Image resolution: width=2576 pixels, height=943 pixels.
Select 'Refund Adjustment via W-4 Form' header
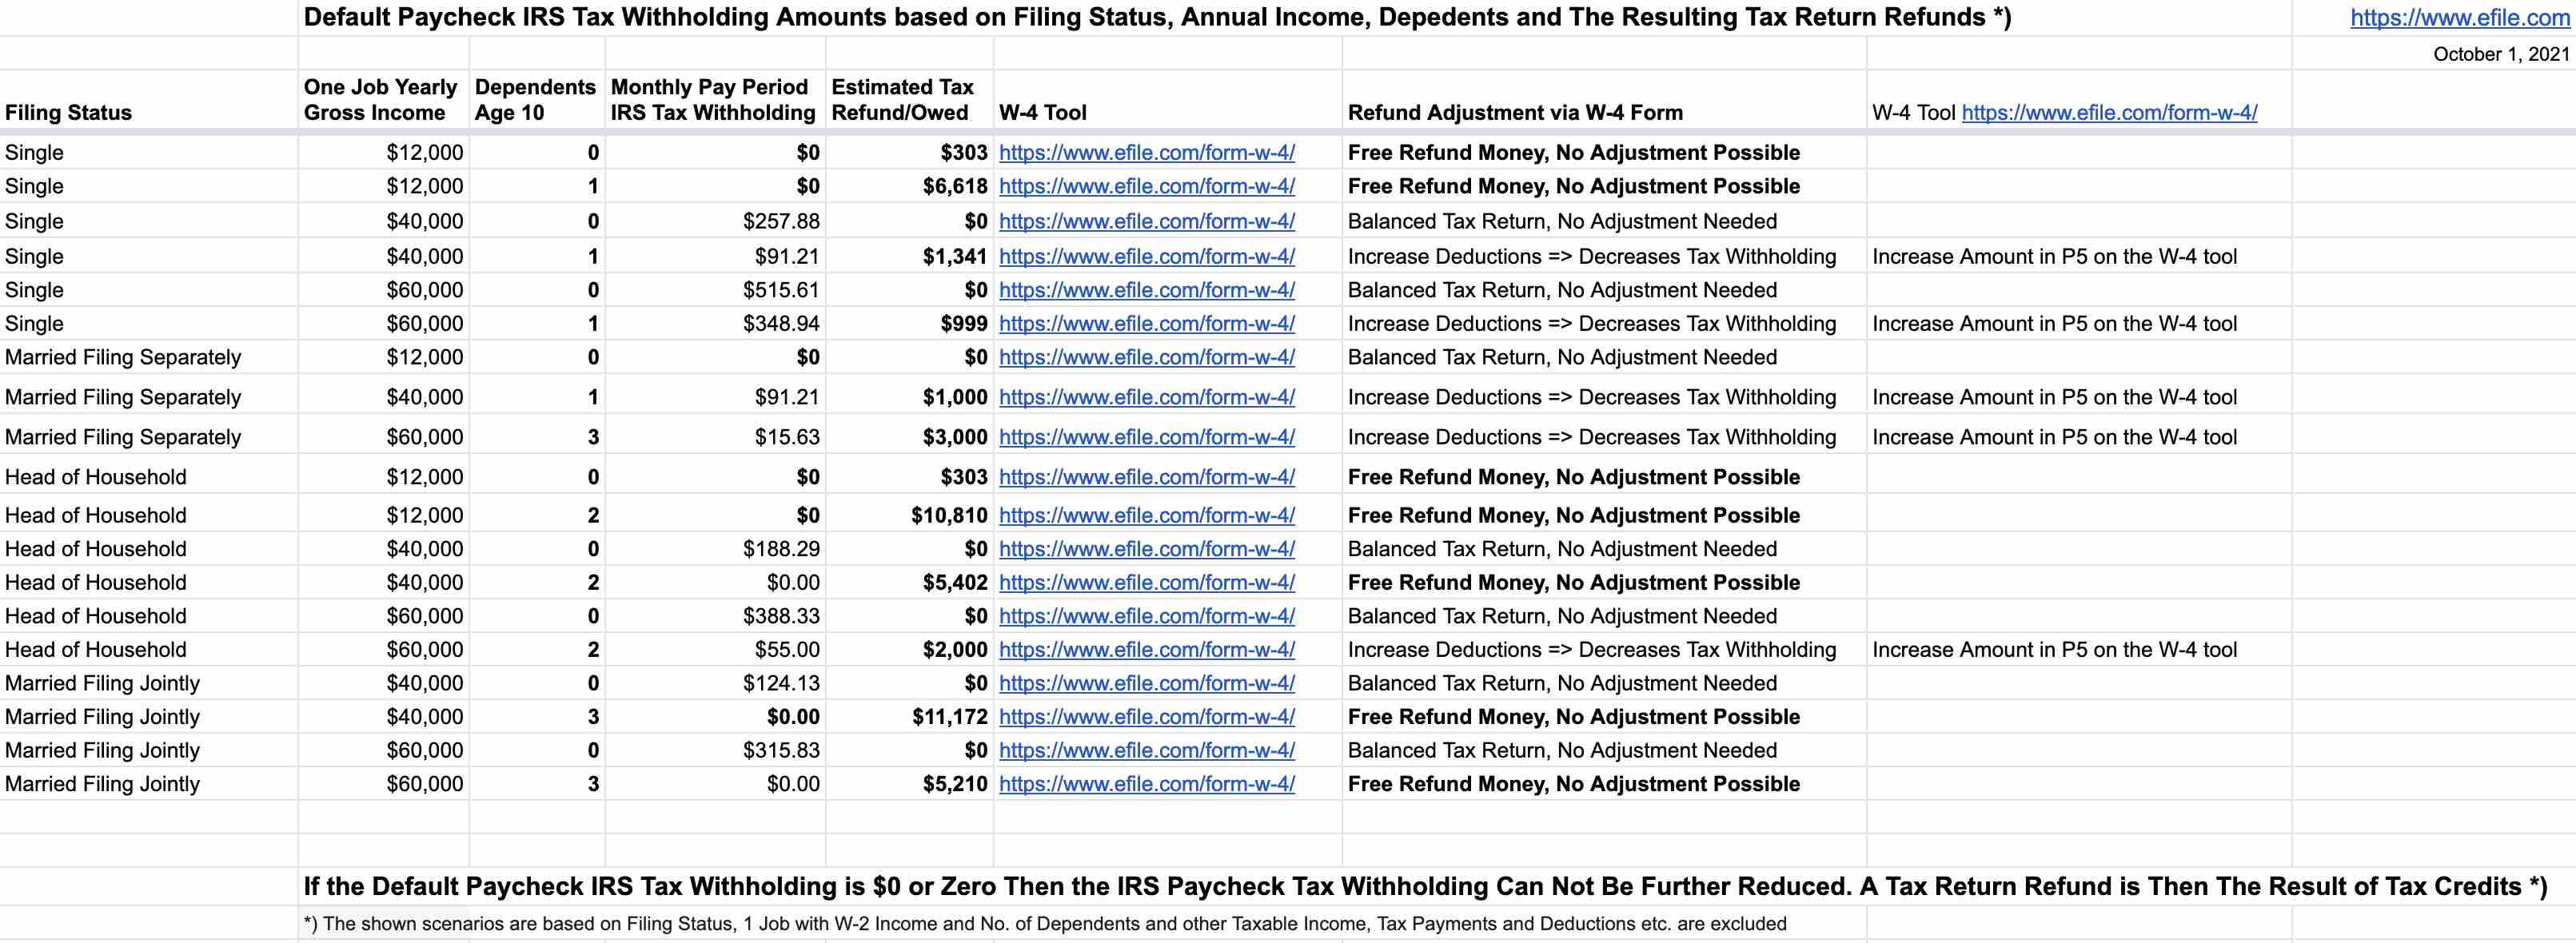click(x=1604, y=100)
